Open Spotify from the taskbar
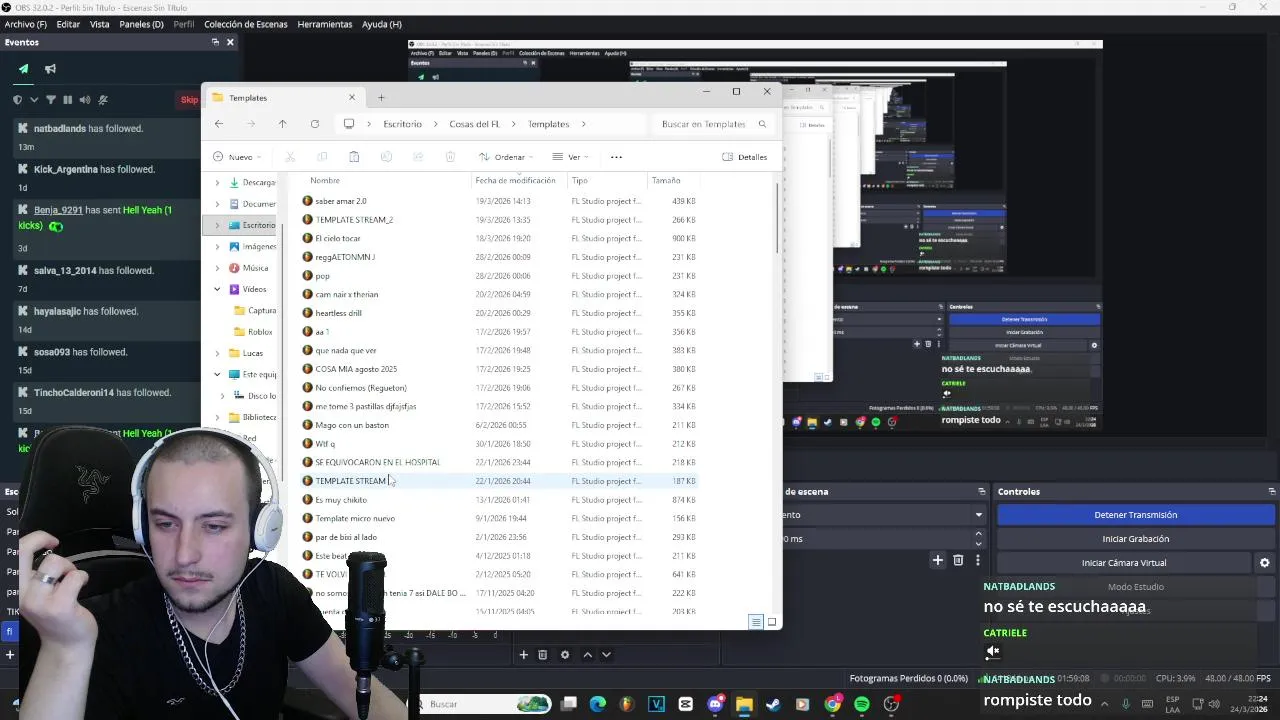 click(x=862, y=704)
